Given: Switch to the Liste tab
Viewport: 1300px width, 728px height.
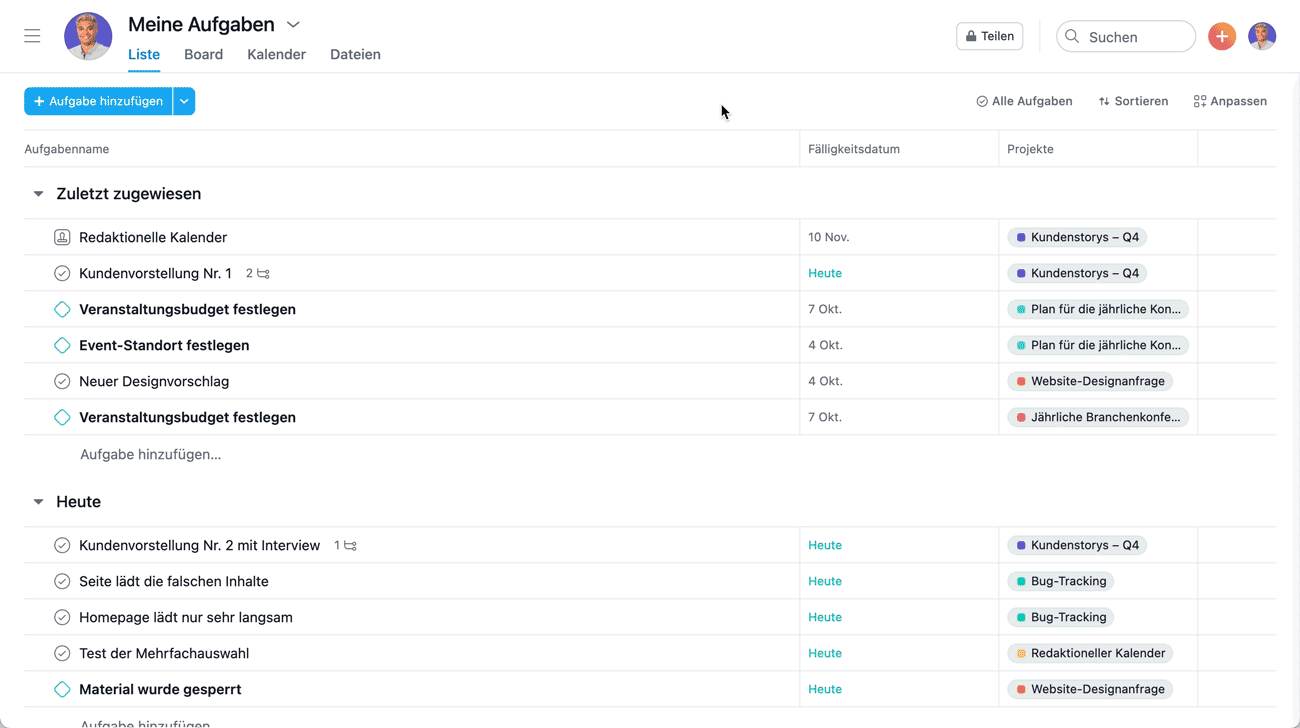Looking at the screenshot, I should [144, 54].
